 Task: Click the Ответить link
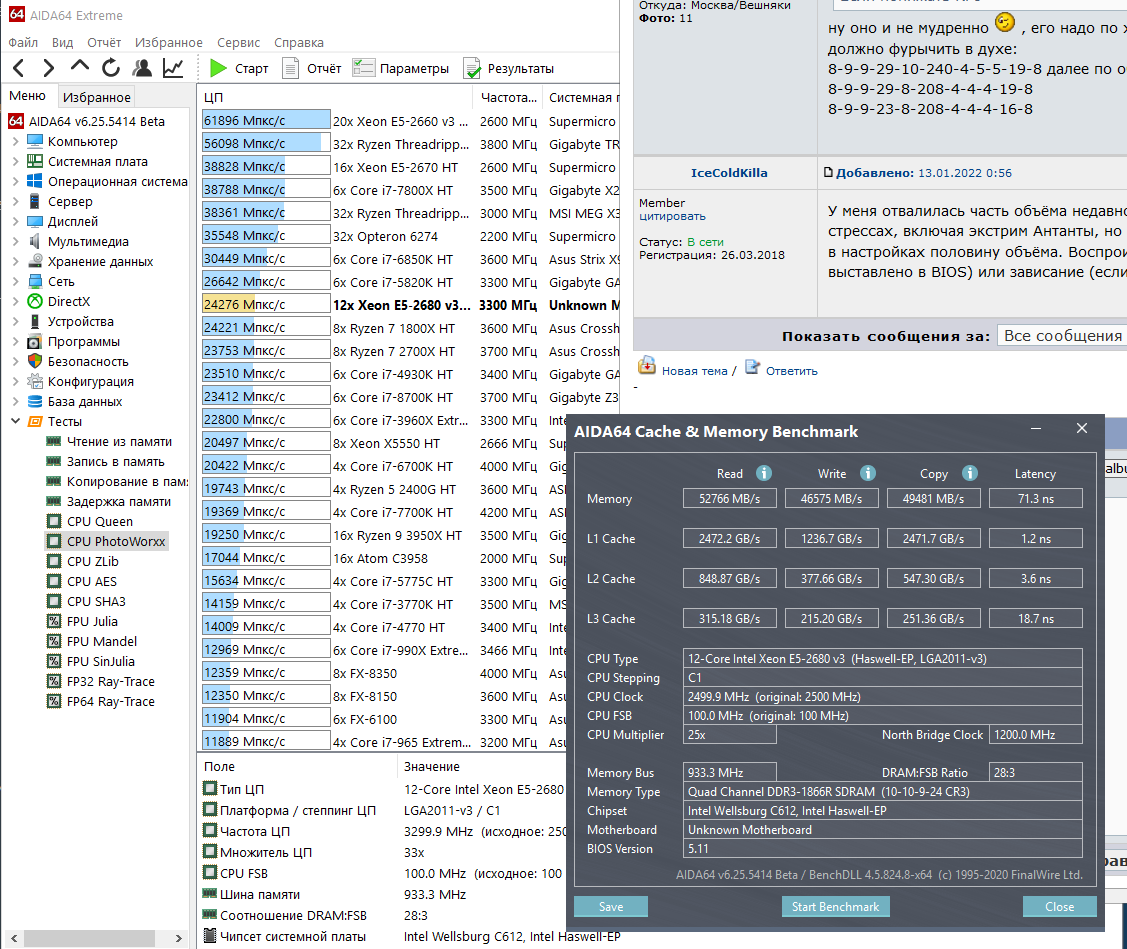tap(791, 371)
